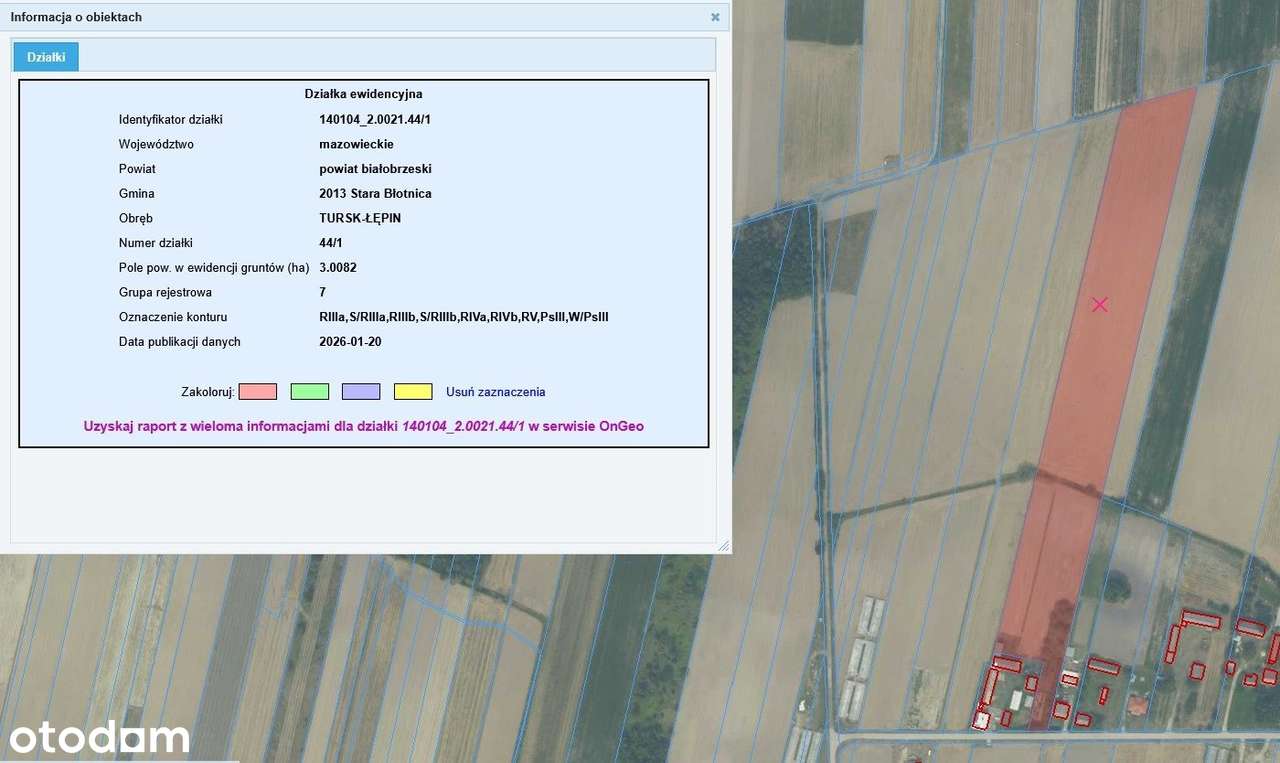This screenshot has width=1280, height=763.
Task: Select the area value 3.0082
Action: click(x=338, y=268)
